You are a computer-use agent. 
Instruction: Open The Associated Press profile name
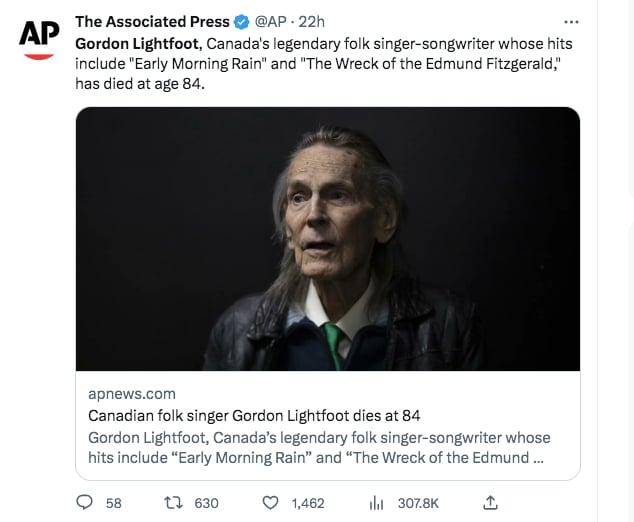click(x=152, y=22)
